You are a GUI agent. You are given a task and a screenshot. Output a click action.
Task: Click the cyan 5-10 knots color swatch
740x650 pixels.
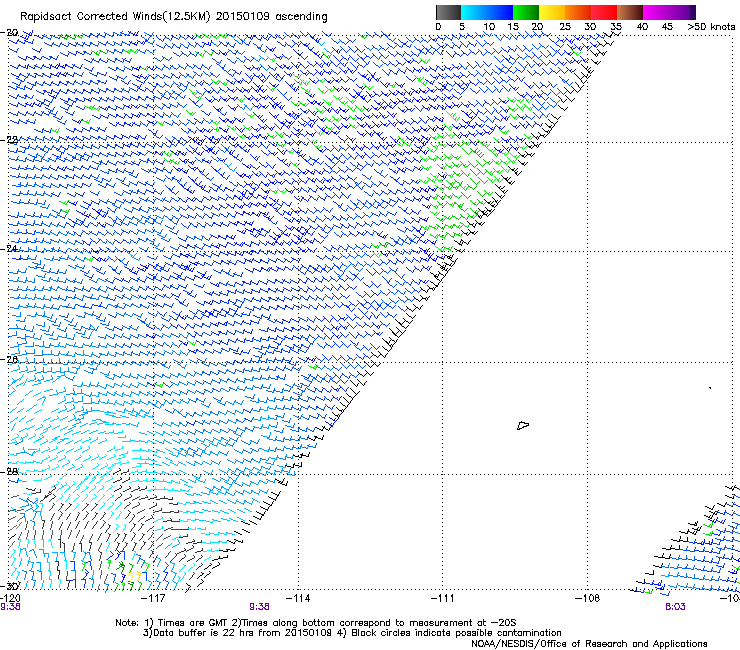click(x=474, y=12)
